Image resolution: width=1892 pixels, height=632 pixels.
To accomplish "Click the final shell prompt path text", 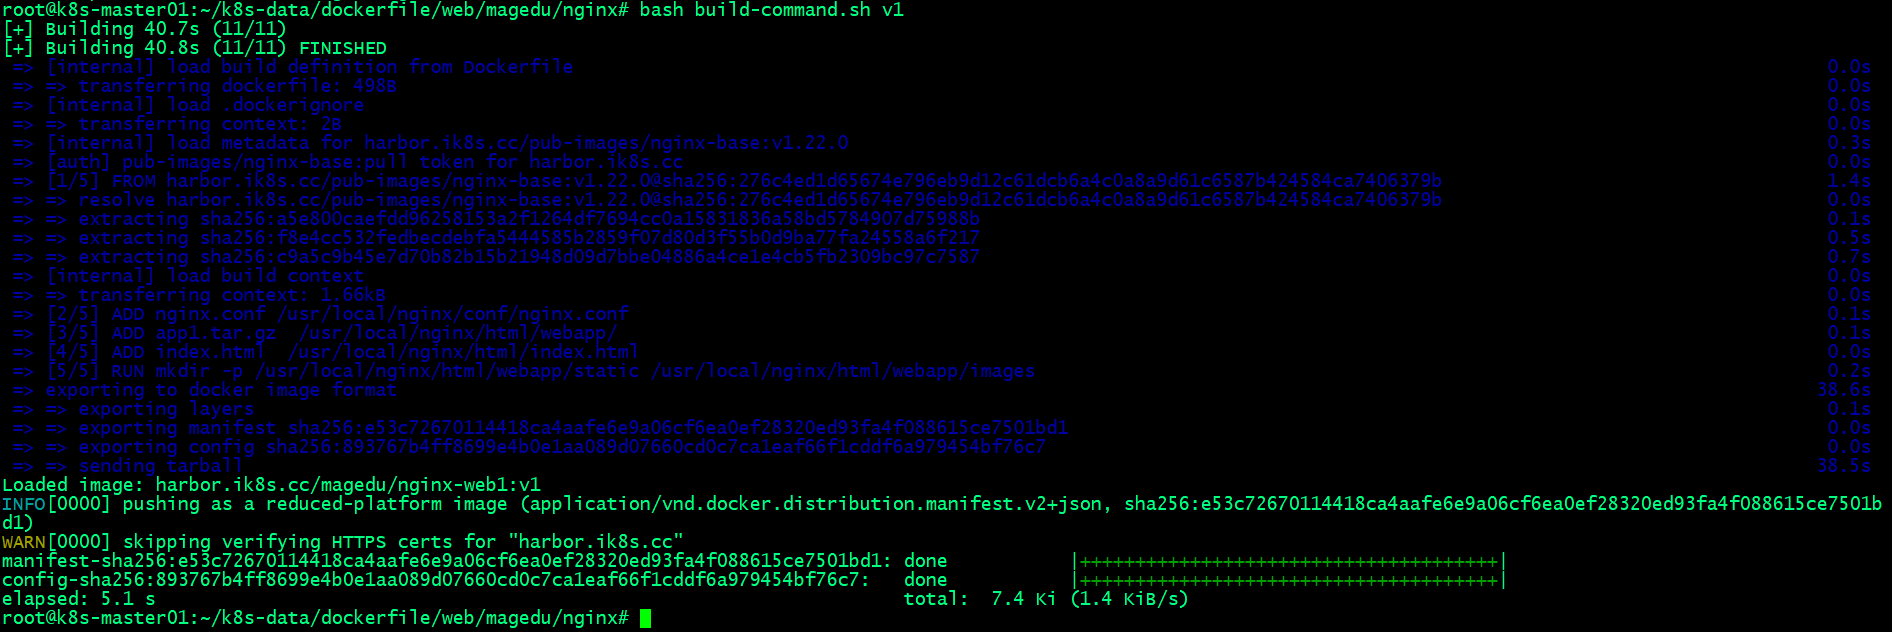I will coord(315,618).
